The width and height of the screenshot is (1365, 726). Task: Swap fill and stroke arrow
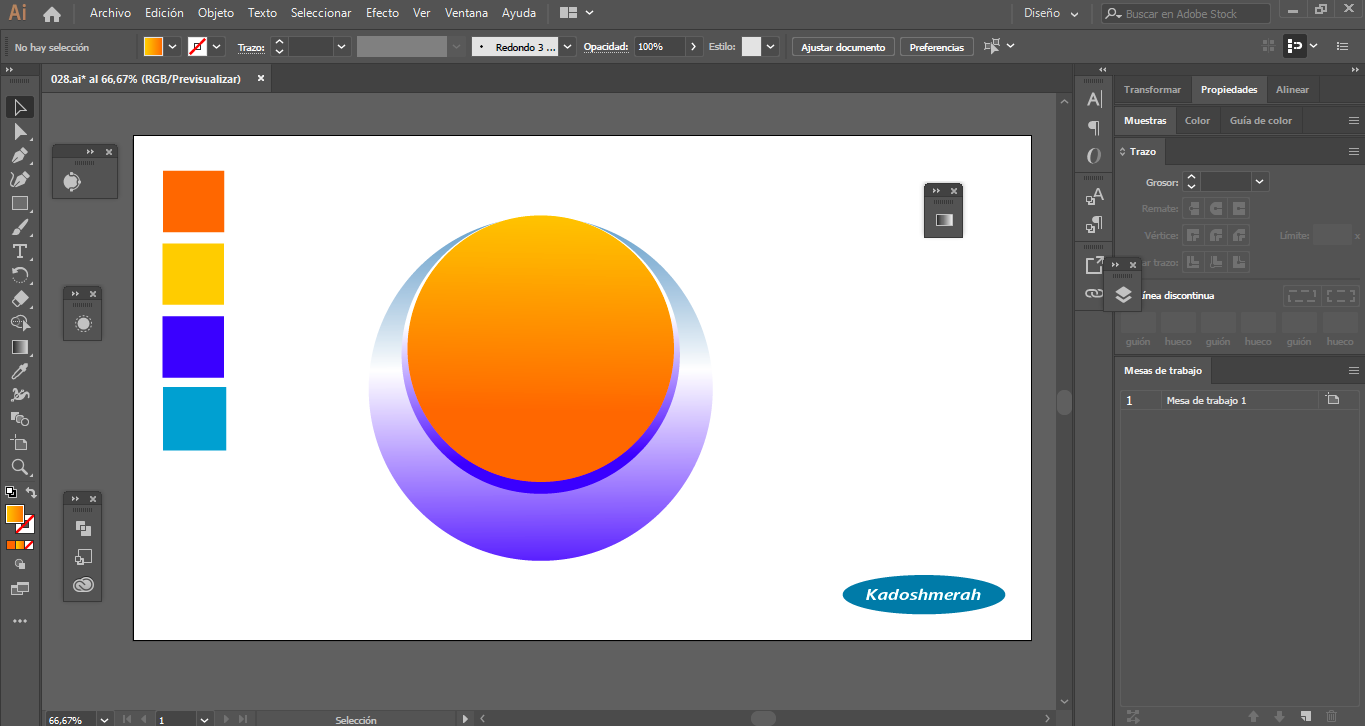pos(31,492)
